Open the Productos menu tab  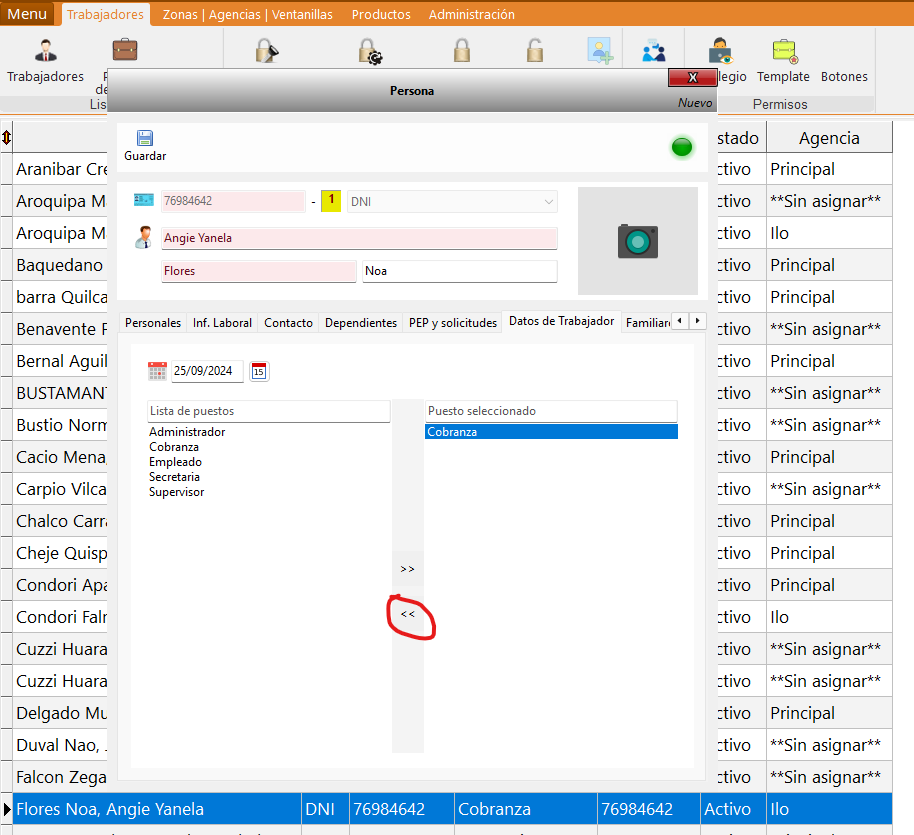point(381,15)
